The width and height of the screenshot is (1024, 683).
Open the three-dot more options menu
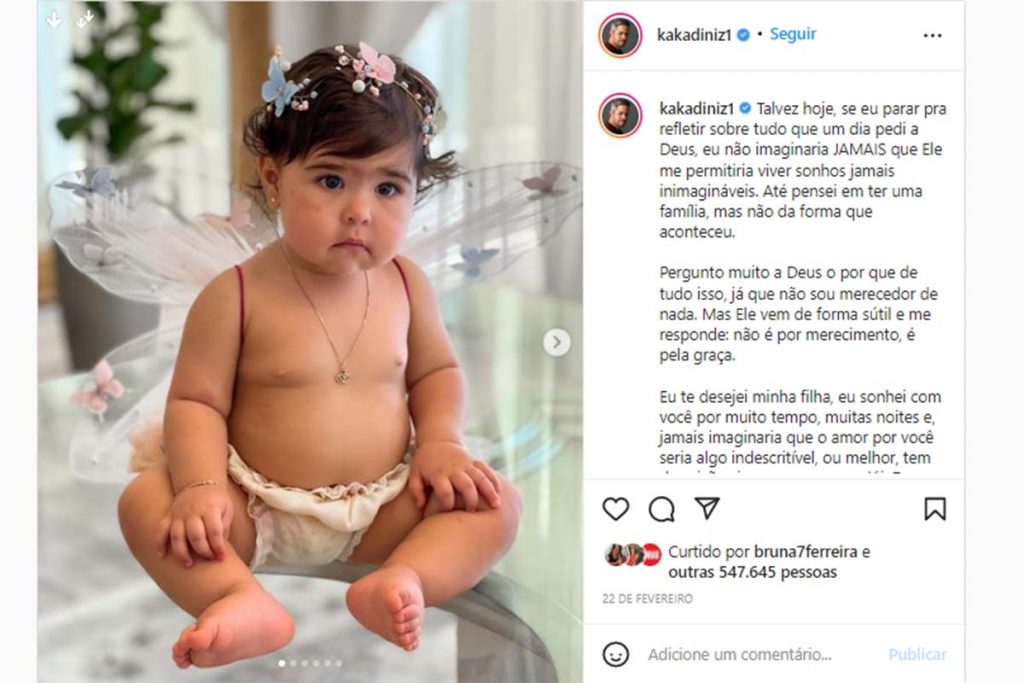tap(932, 35)
